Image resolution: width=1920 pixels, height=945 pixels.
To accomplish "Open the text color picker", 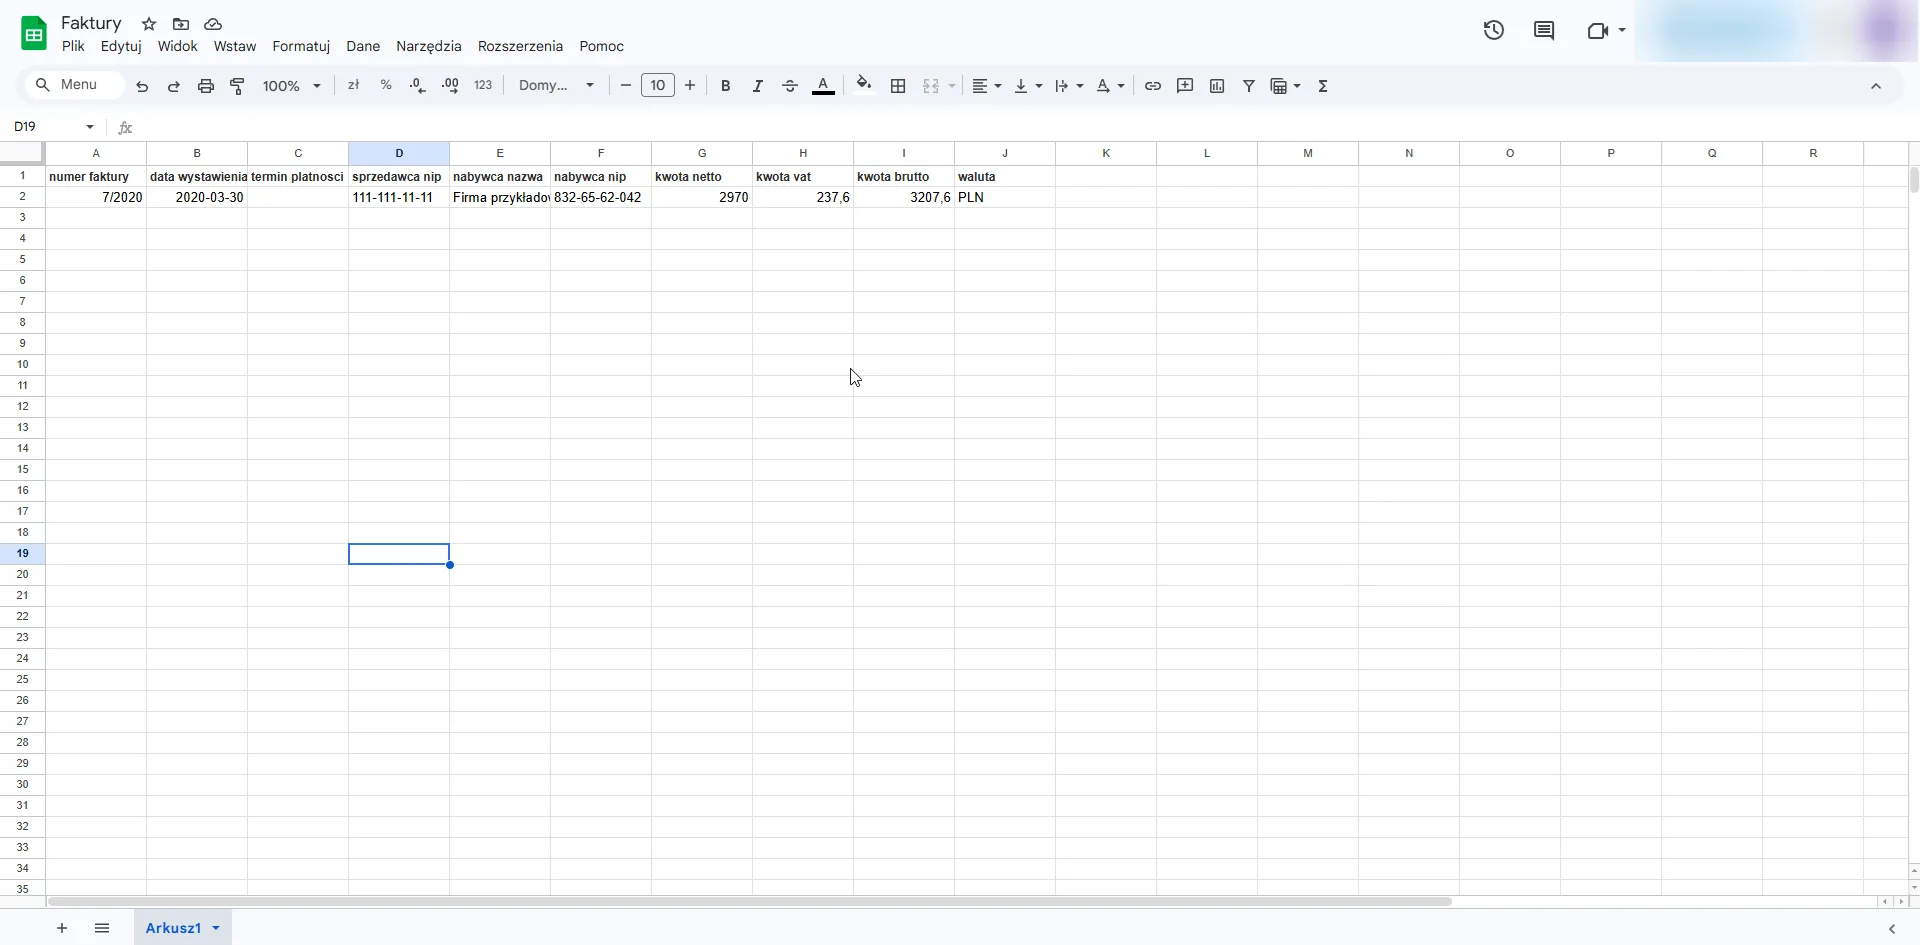I will (x=823, y=86).
